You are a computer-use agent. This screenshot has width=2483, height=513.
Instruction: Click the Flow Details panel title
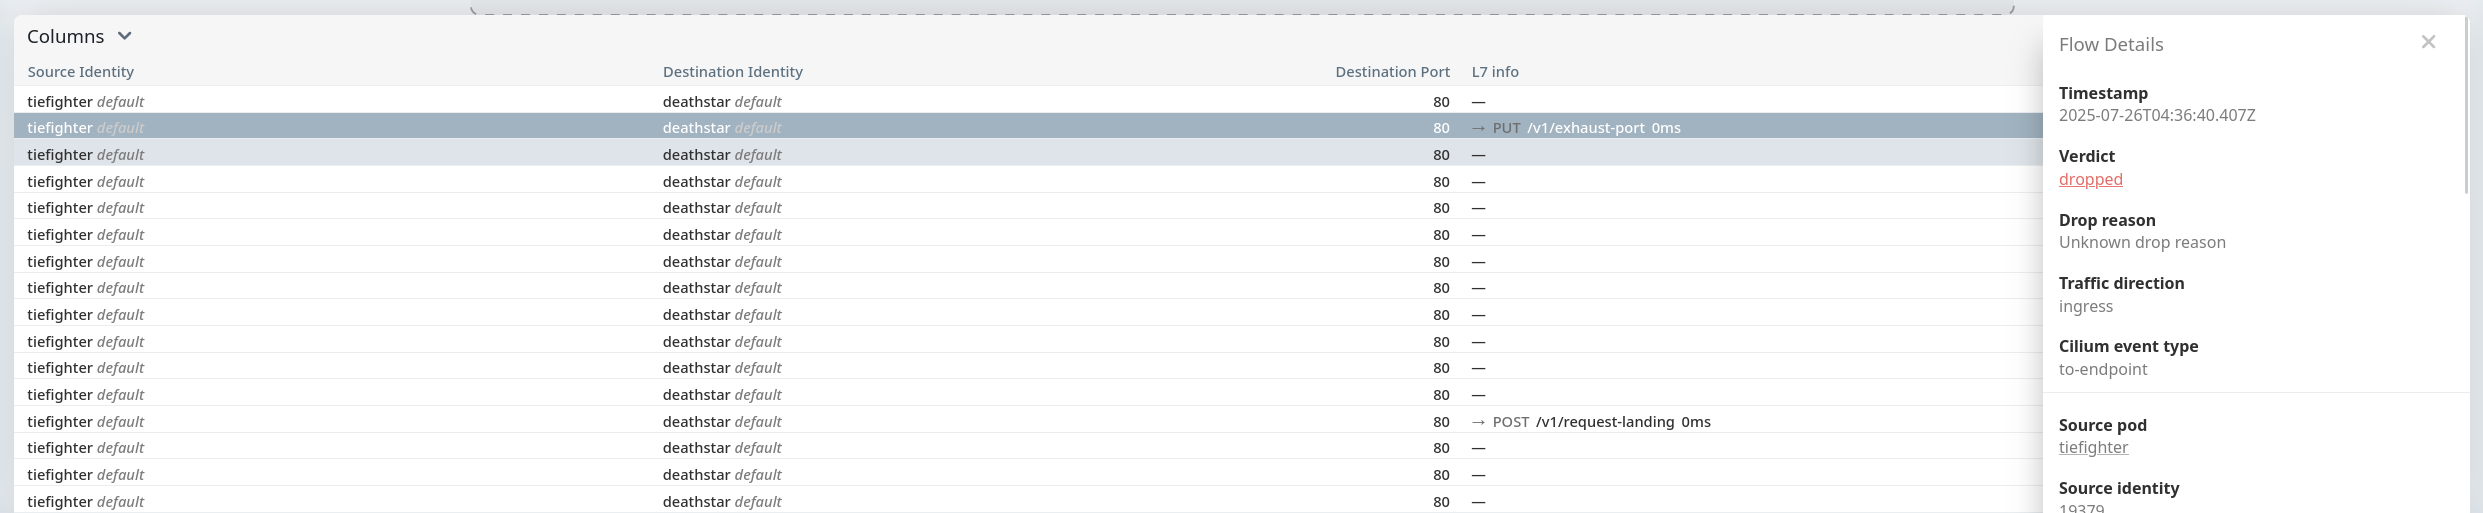tap(2111, 44)
